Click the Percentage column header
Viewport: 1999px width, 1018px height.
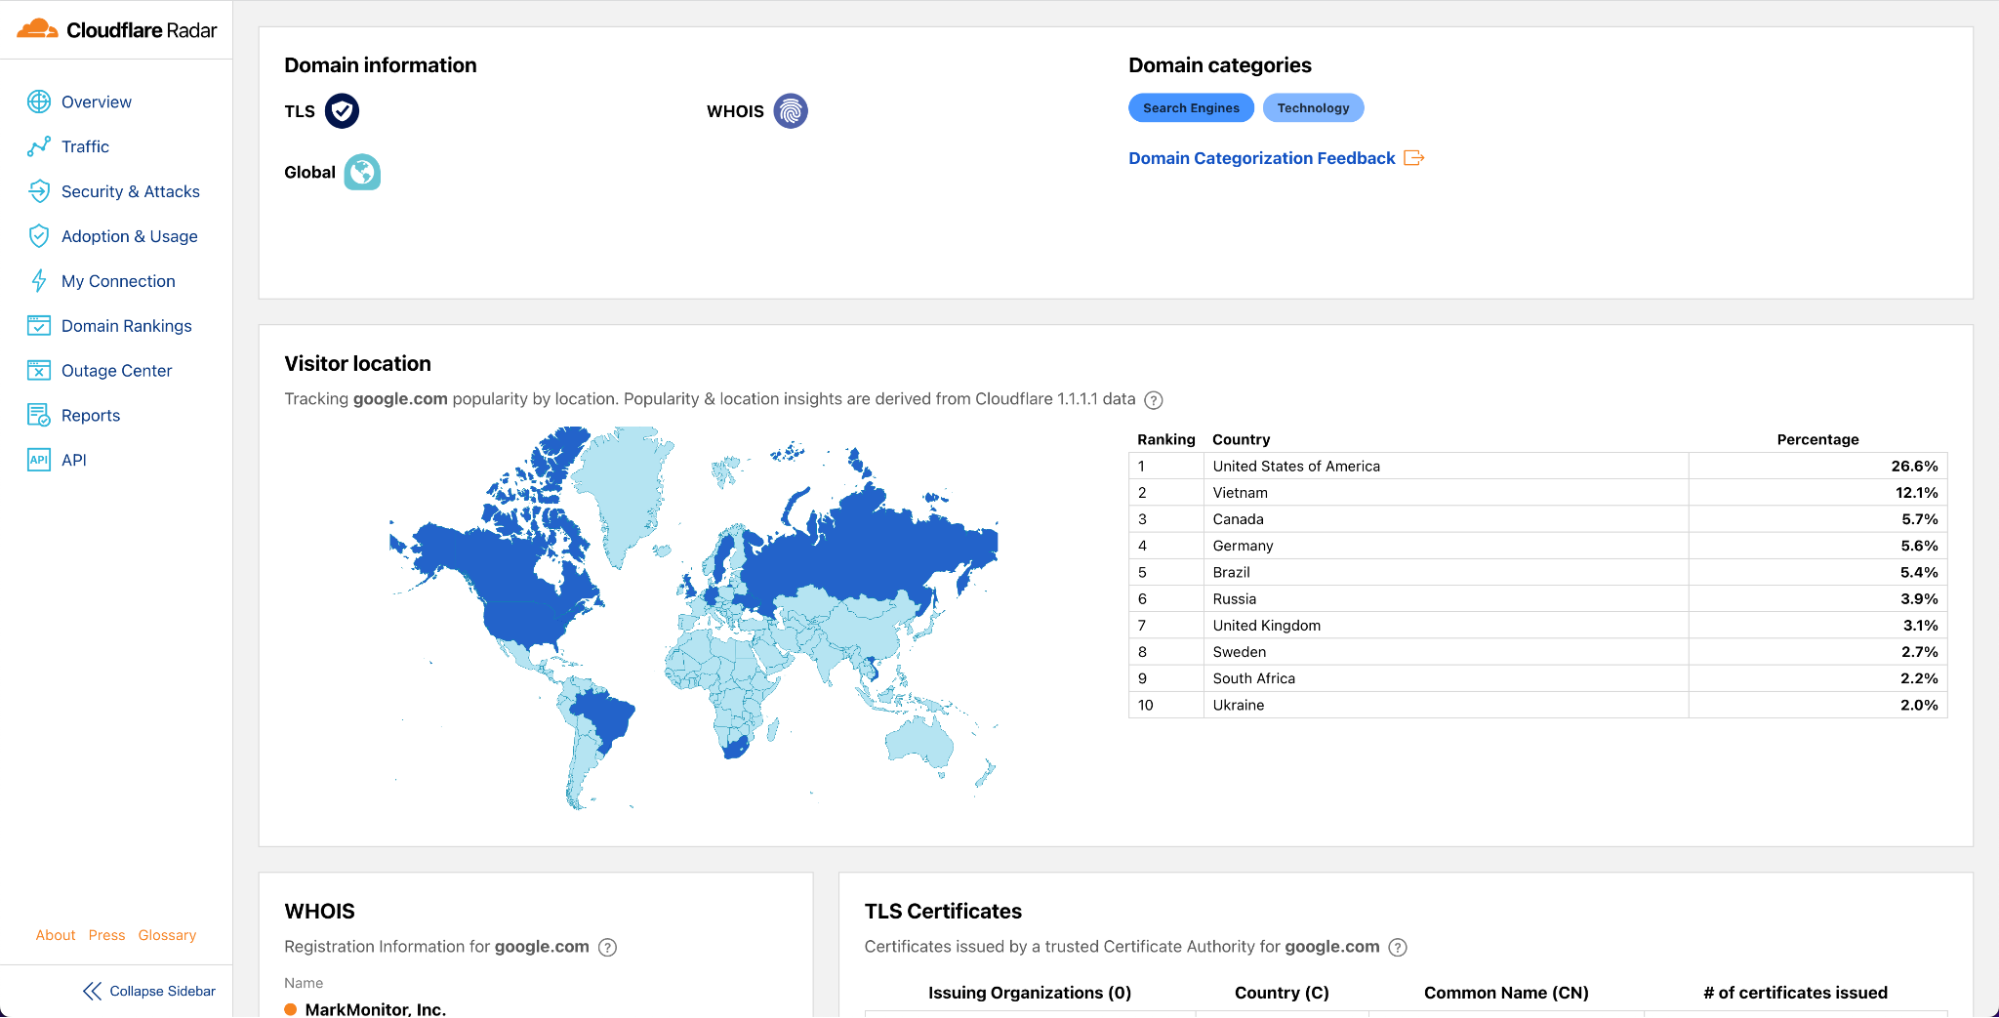point(1817,440)
